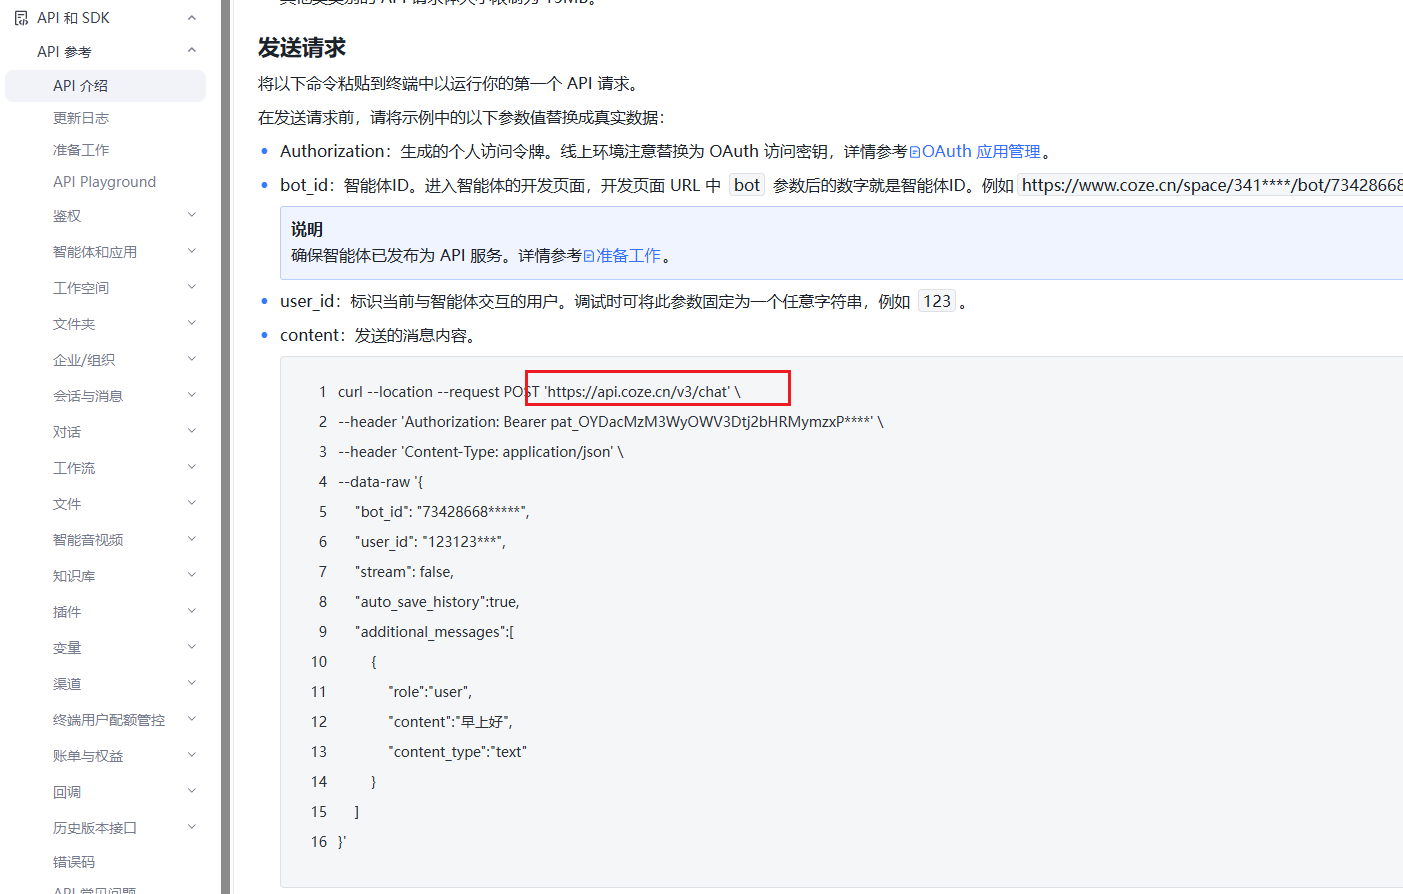Viewport: 1403px width, 894px height.
Task: Click the "bot_id" line in the code
Action: click(442, 512)
